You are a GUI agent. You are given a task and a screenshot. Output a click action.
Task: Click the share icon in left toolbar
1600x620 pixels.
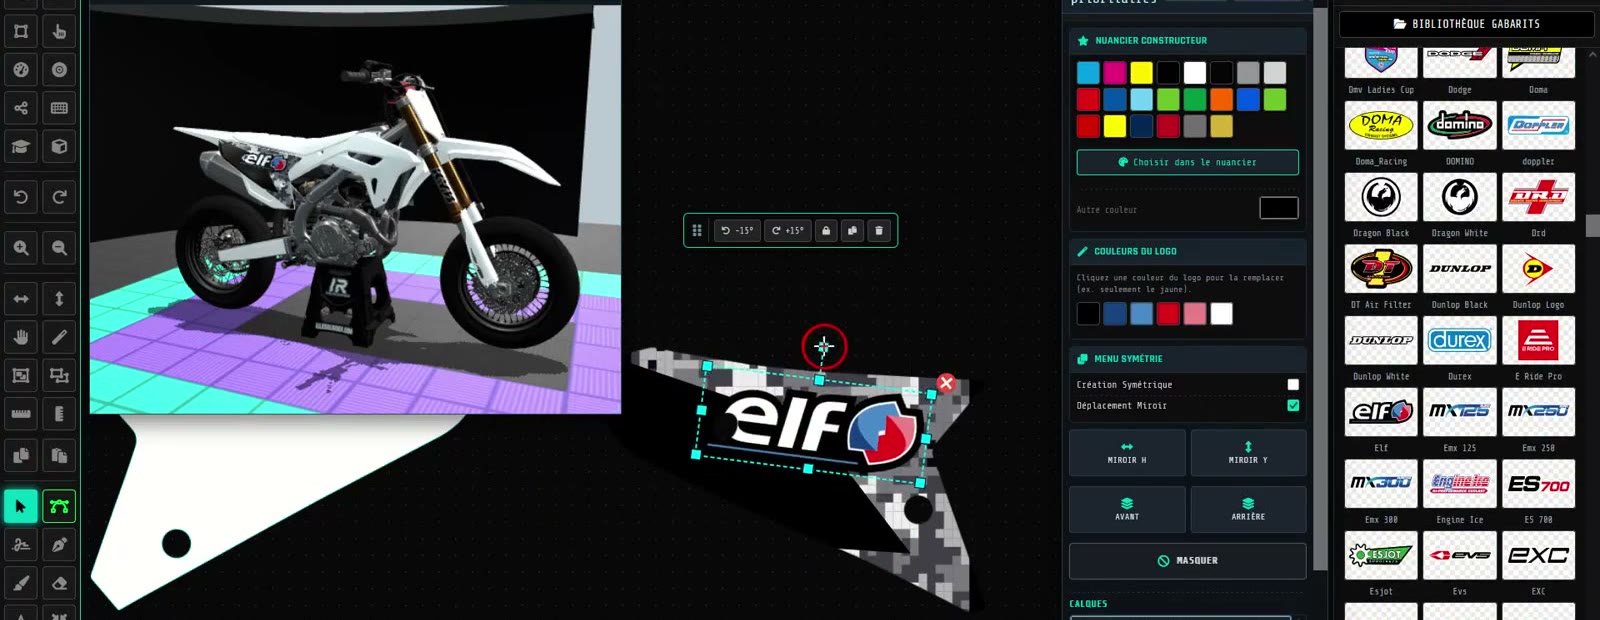21,108
